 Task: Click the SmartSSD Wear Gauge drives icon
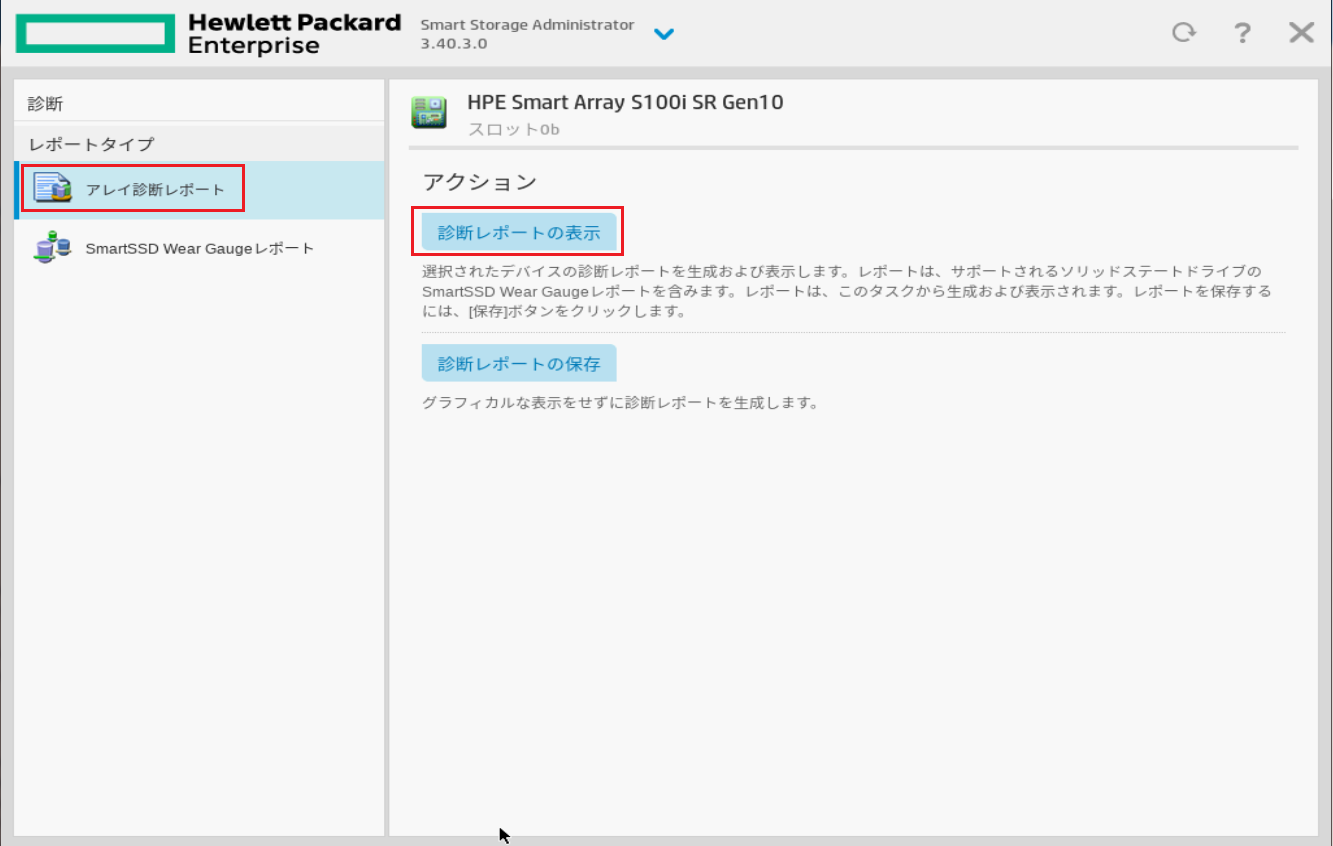pos(52,247)
